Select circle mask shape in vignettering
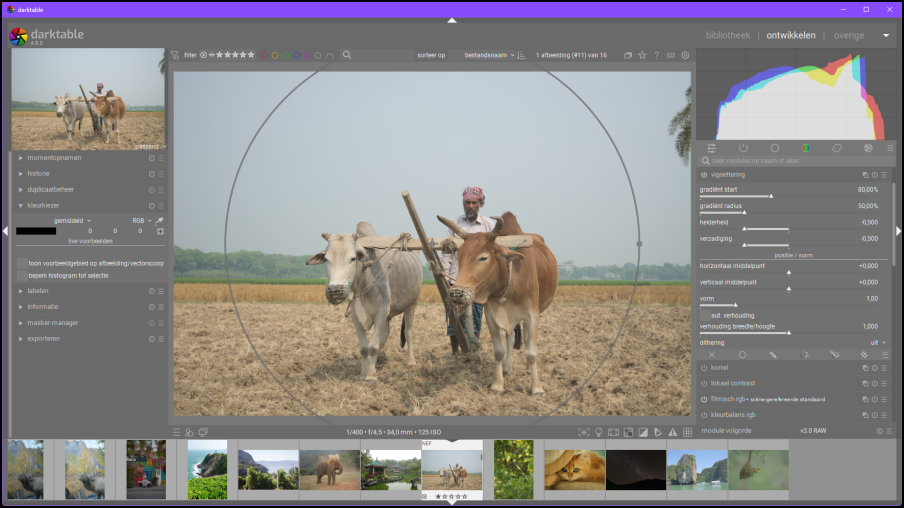 (x=742, y=354)
